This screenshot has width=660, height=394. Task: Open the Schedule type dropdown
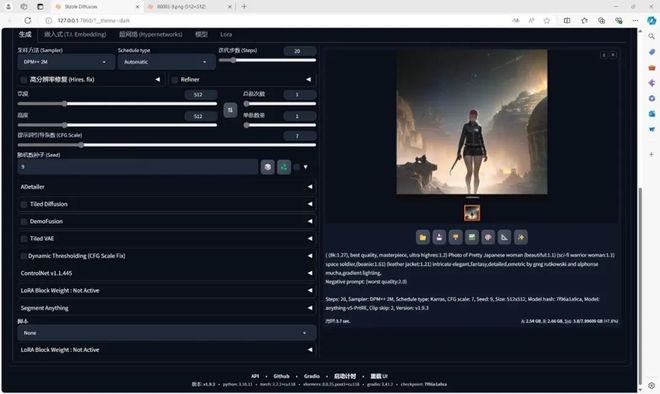(166, 62)
